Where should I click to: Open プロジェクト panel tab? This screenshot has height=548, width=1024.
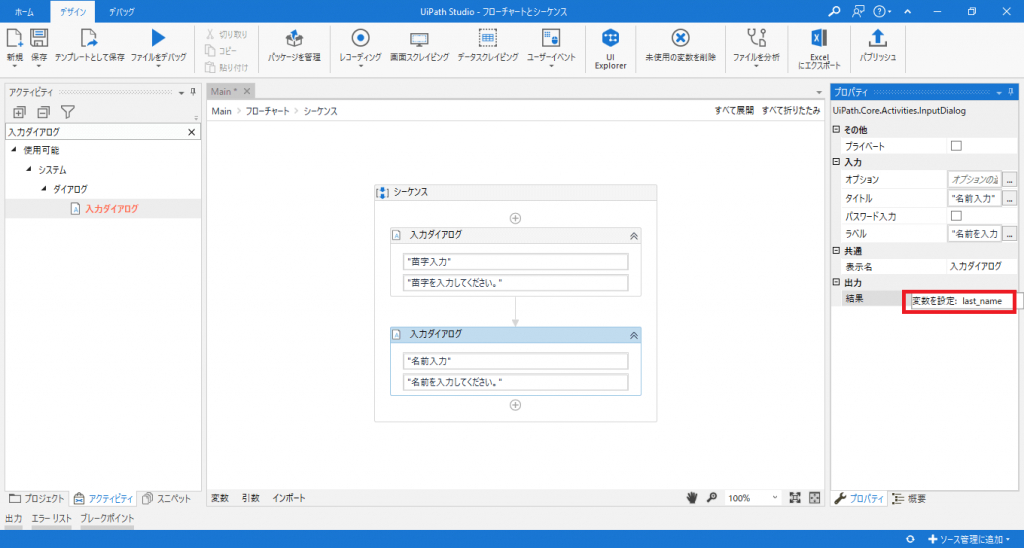tap(37, 498)
